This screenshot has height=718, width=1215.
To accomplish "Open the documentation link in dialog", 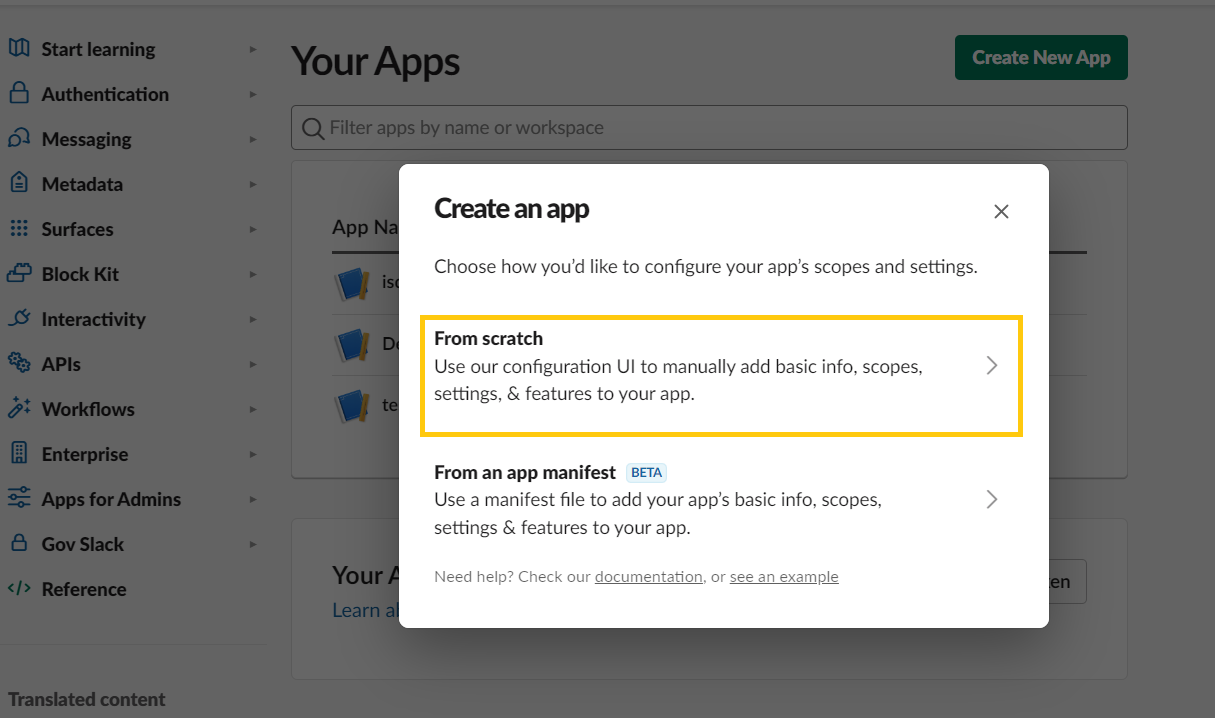I will 648,577.
